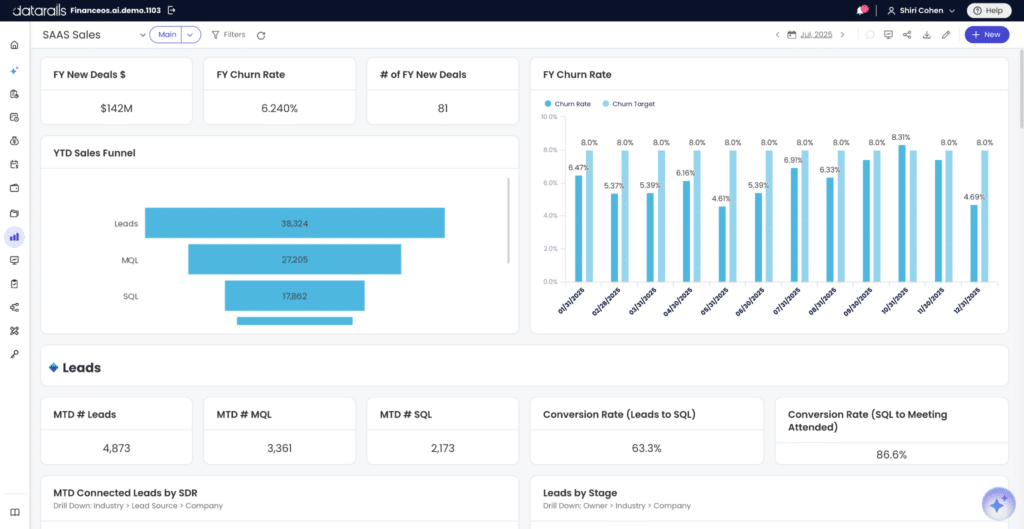This screenshot has width=1024, height=529.
Task: Toggle the Churn Target legend series
Action: (628, 104)
